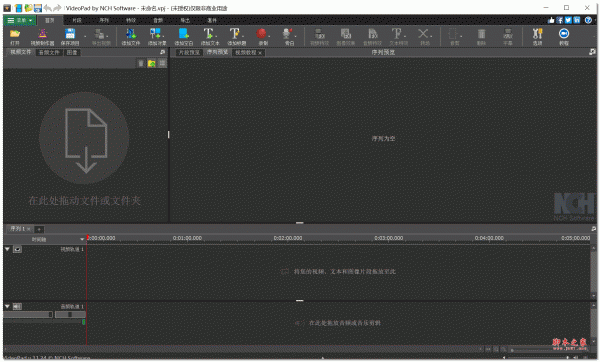
Task: Click the LinkedIn share icon
Action: coord(577,20)
